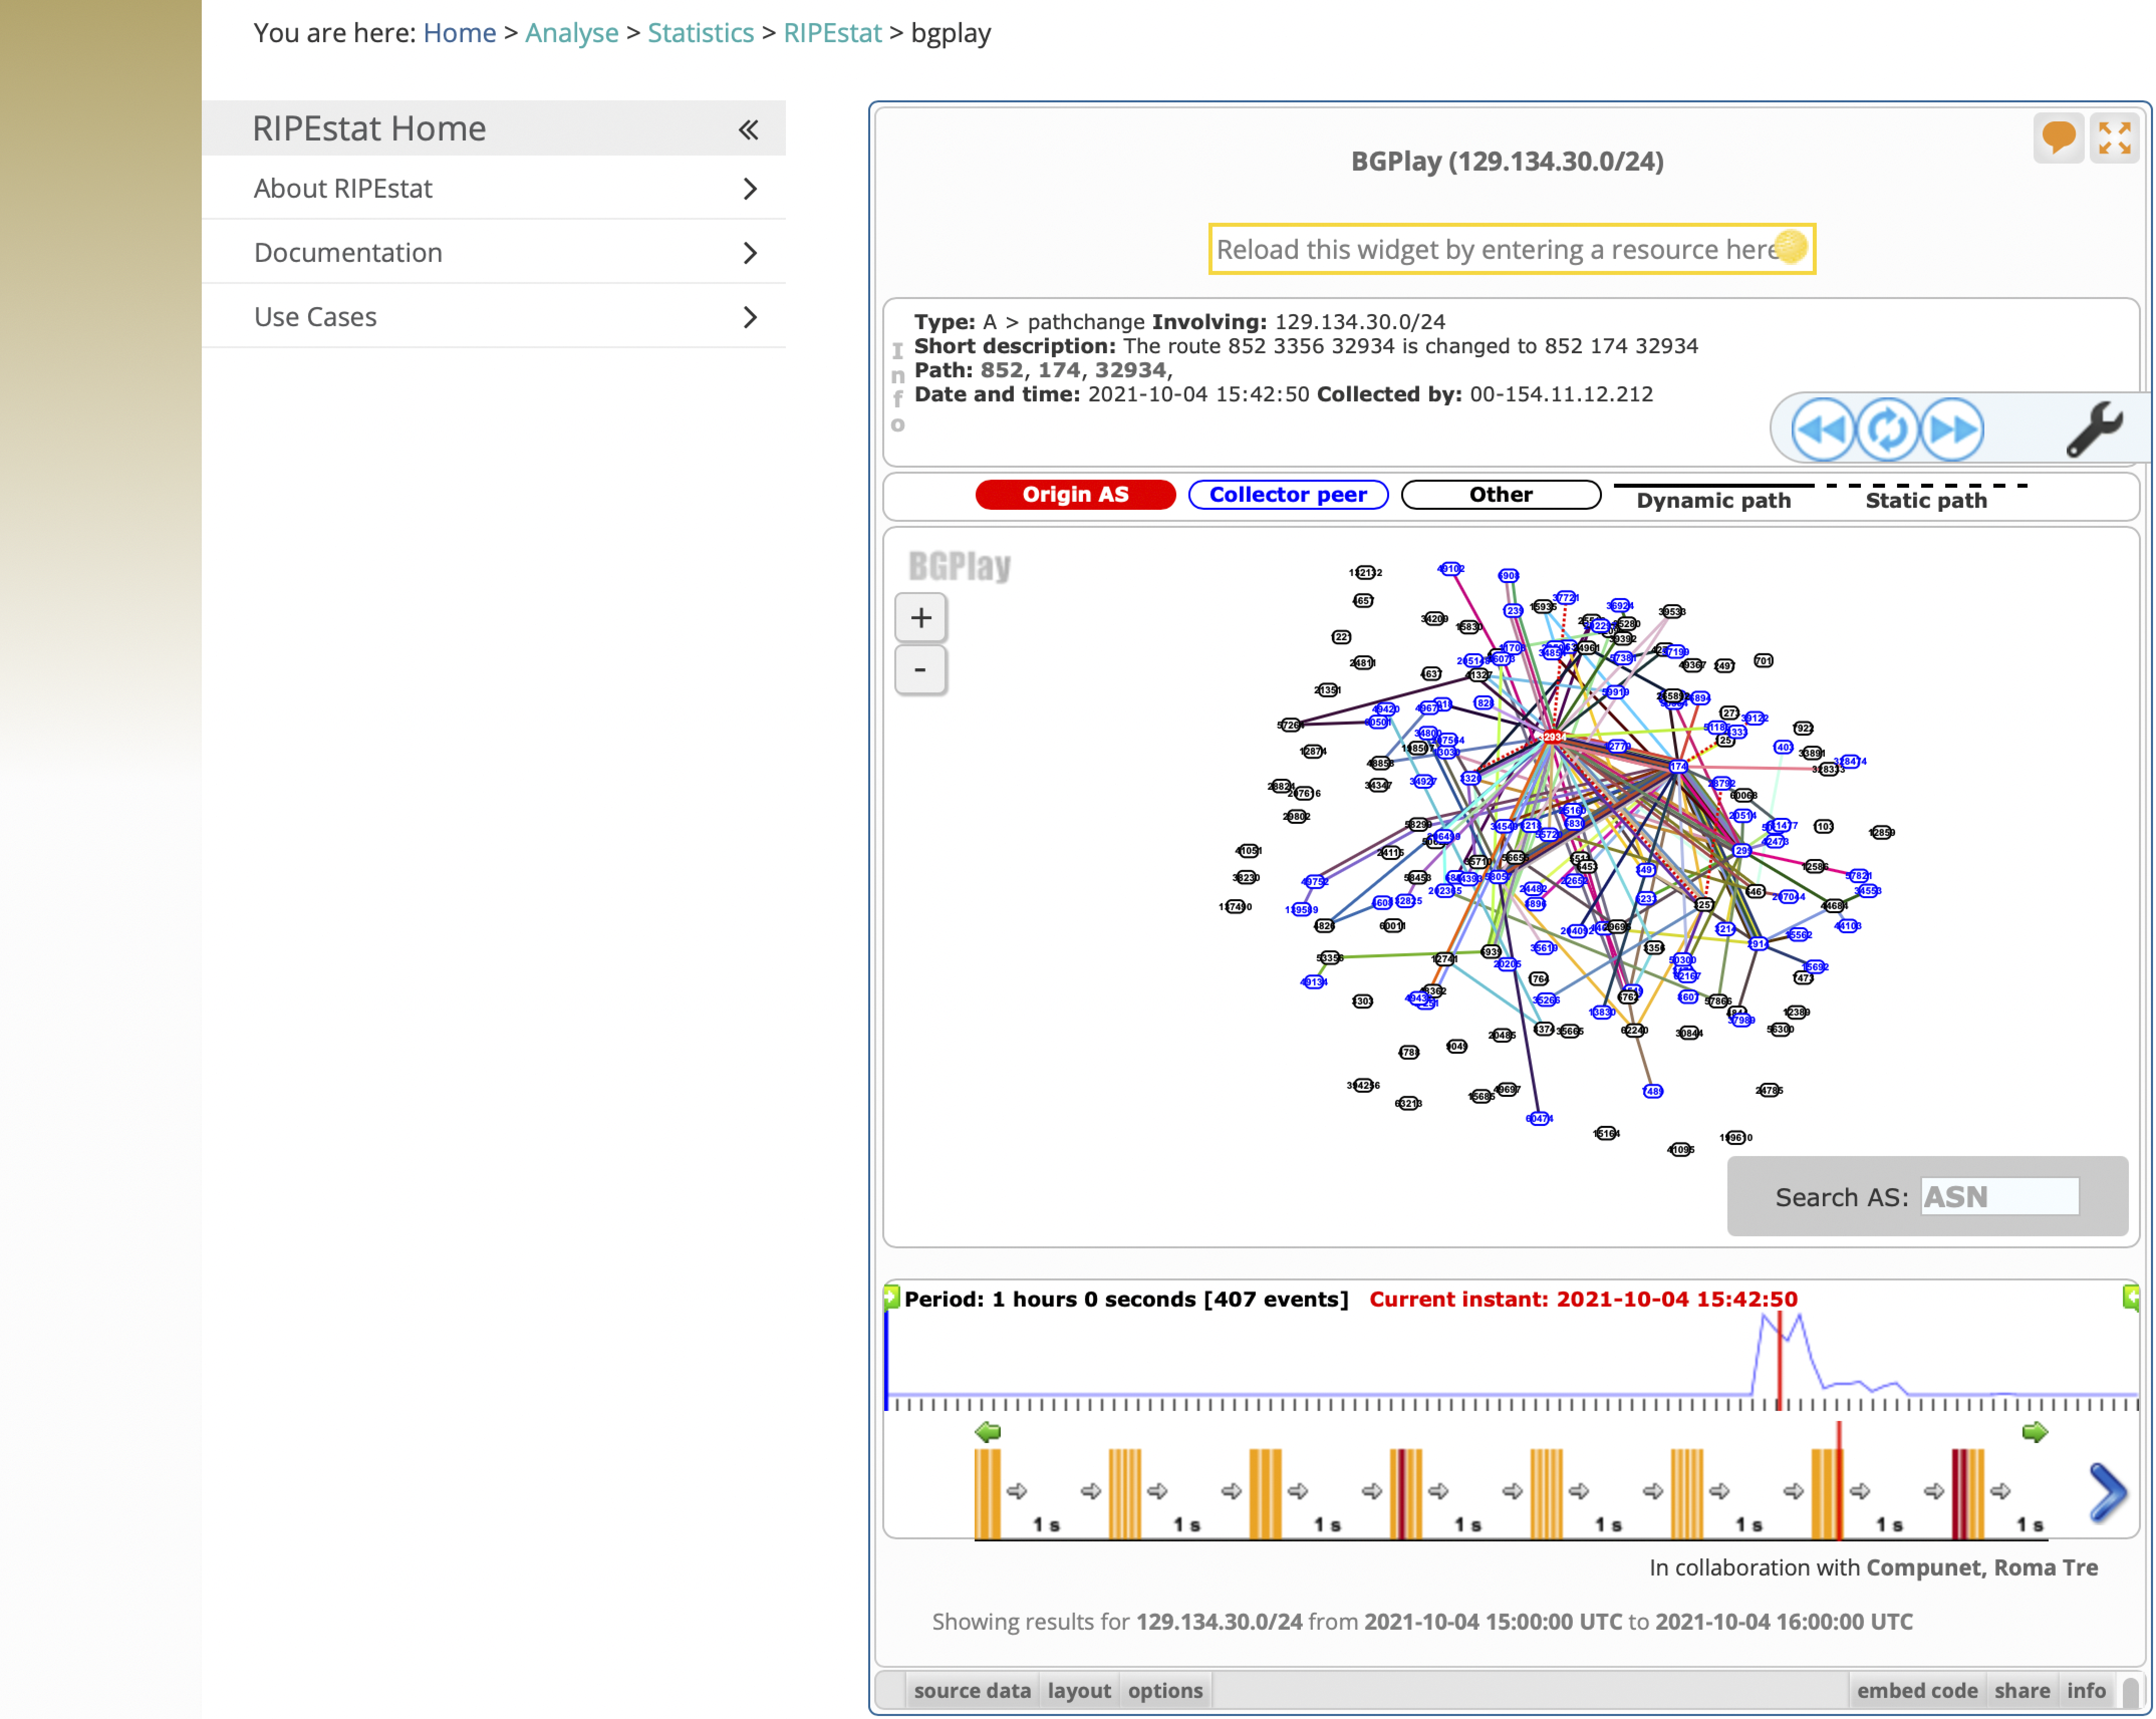The width and height of the screenshot is (2156, 1719).
Task: Zoom in the graph with plus button
Action: tap(920, 617)
